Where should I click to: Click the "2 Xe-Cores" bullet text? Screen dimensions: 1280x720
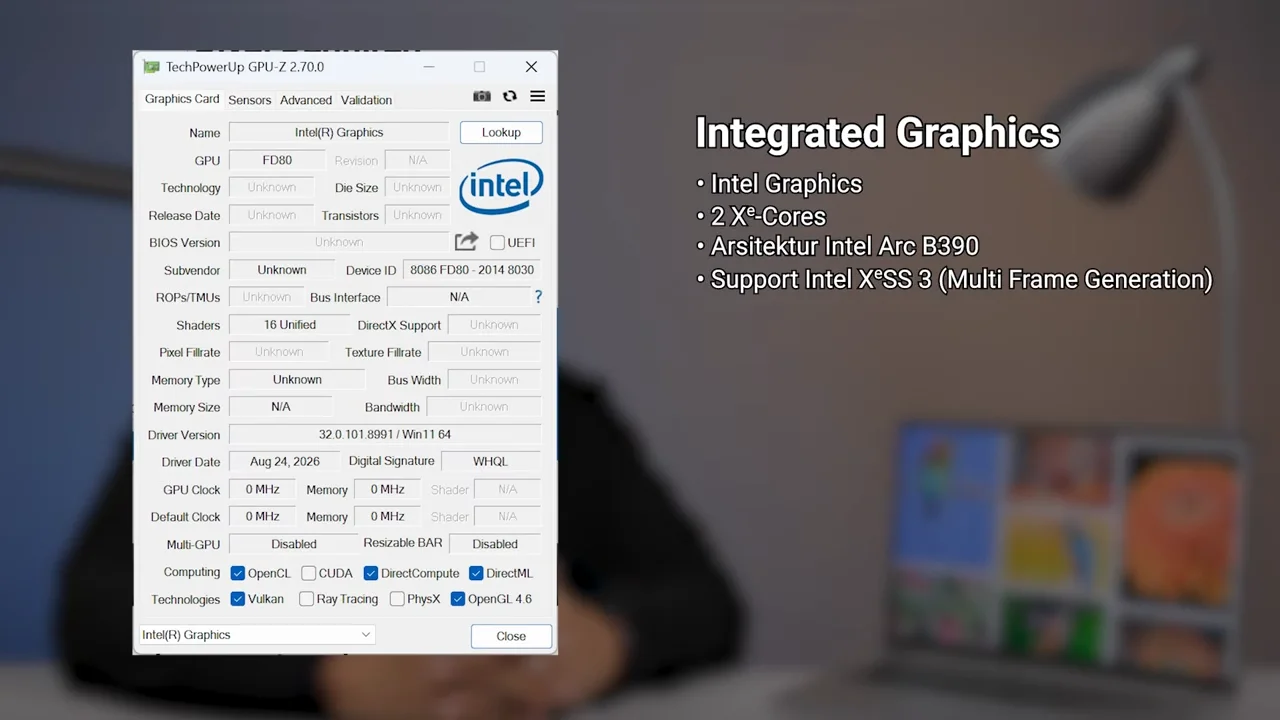click(768, 216)
